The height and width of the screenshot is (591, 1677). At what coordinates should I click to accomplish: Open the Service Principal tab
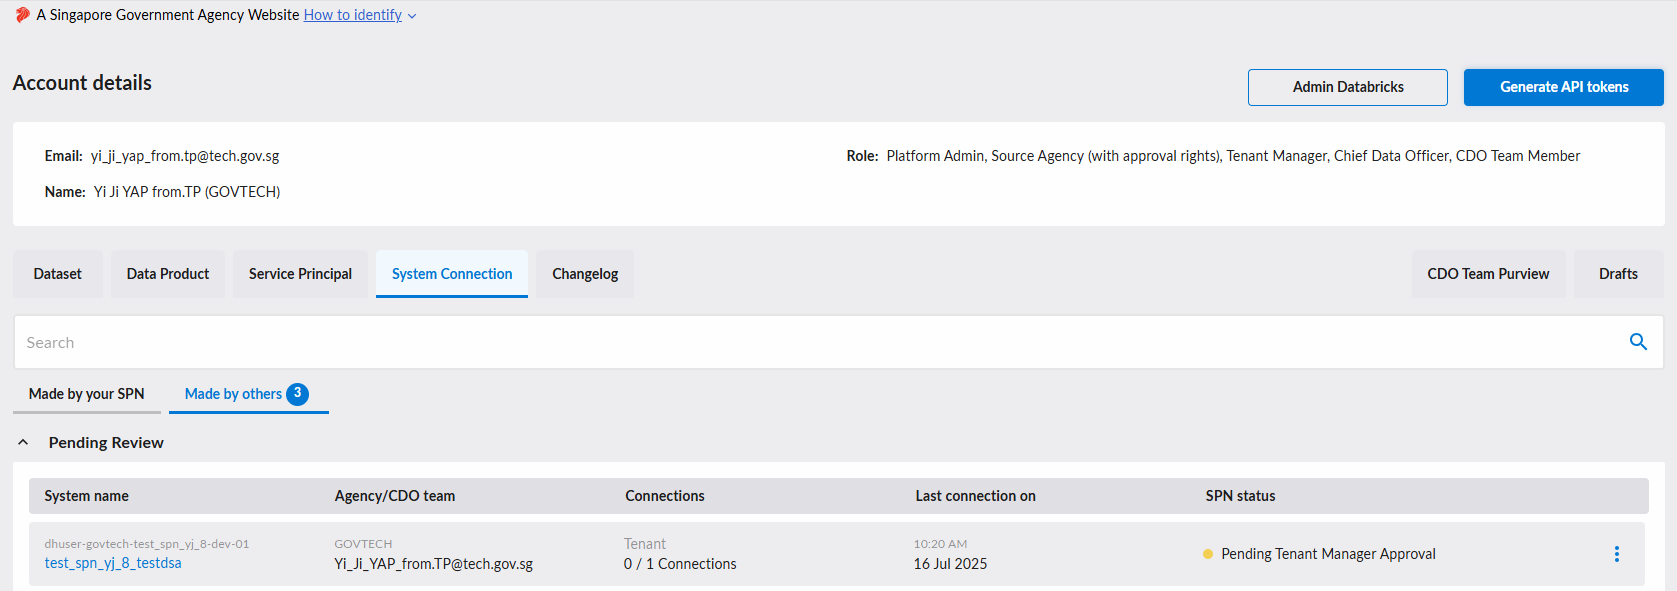(300, 274)
